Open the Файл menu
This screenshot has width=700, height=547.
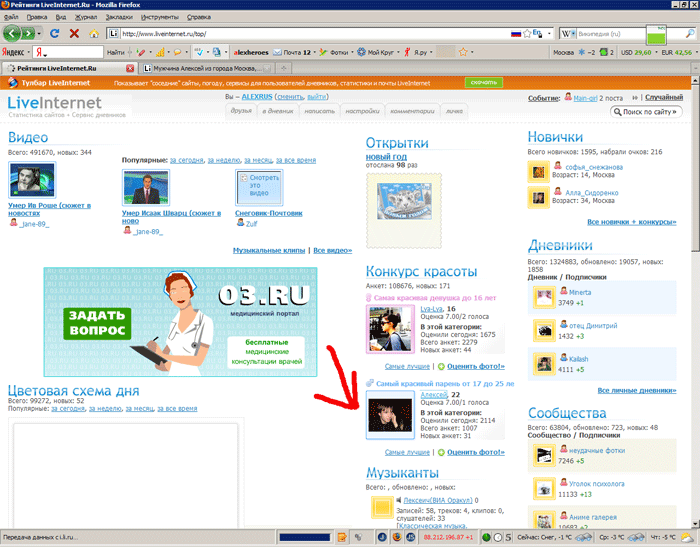(x=11, y=17)
